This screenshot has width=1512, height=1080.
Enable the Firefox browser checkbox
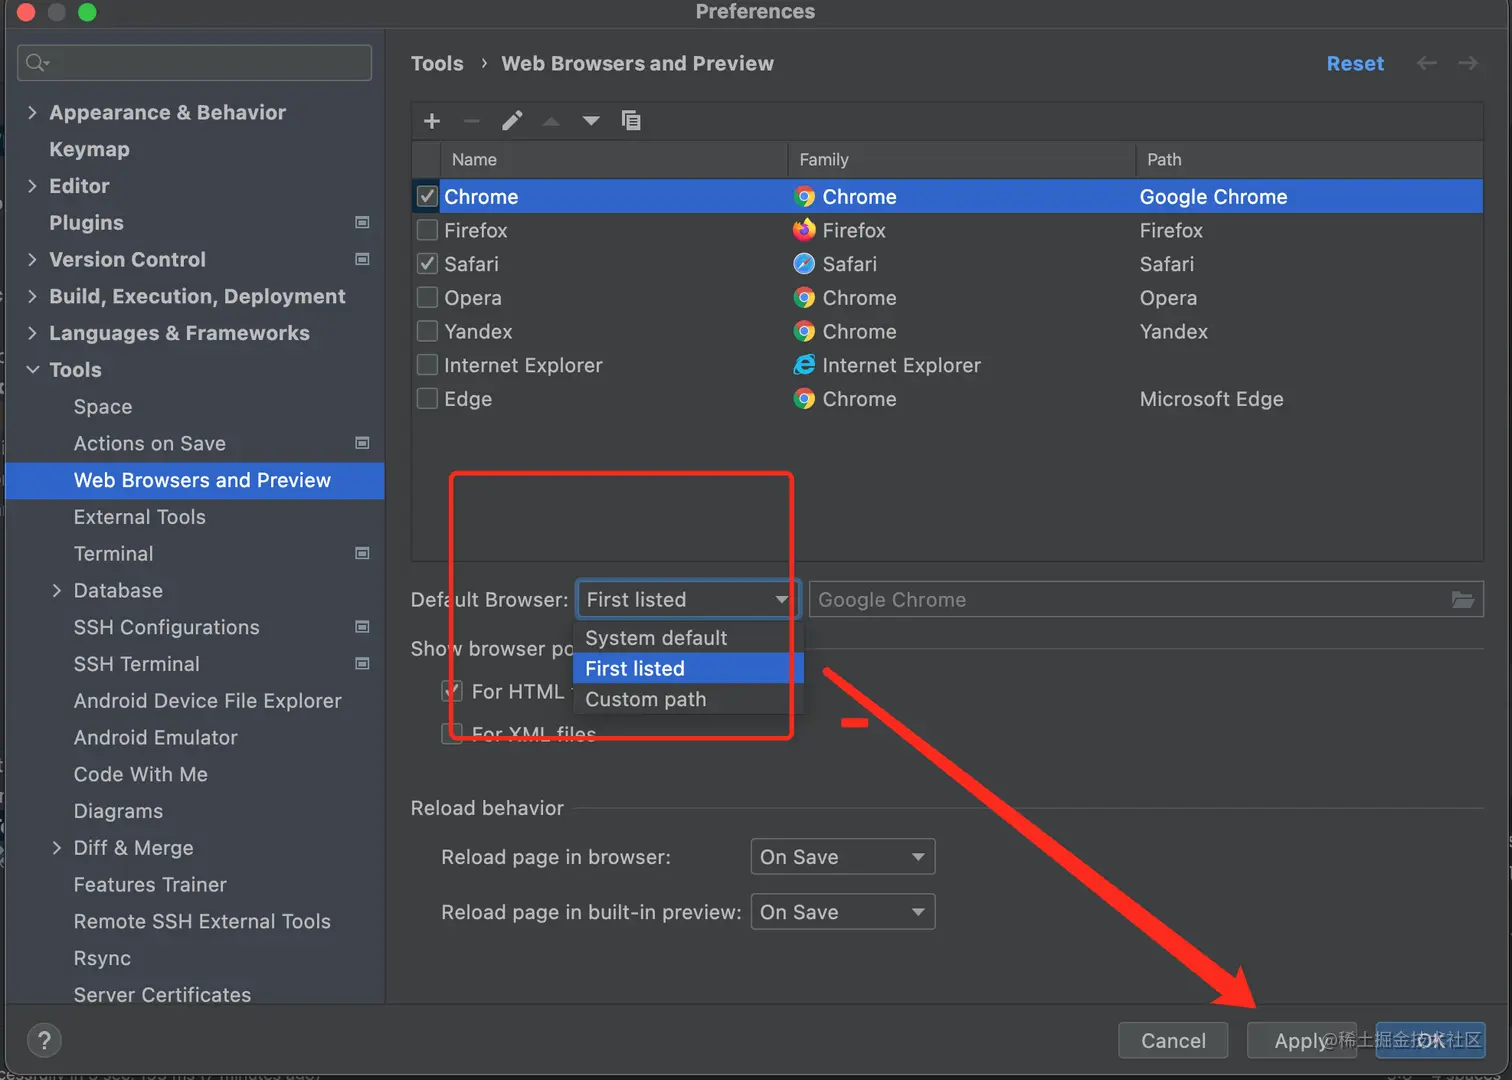427,231
